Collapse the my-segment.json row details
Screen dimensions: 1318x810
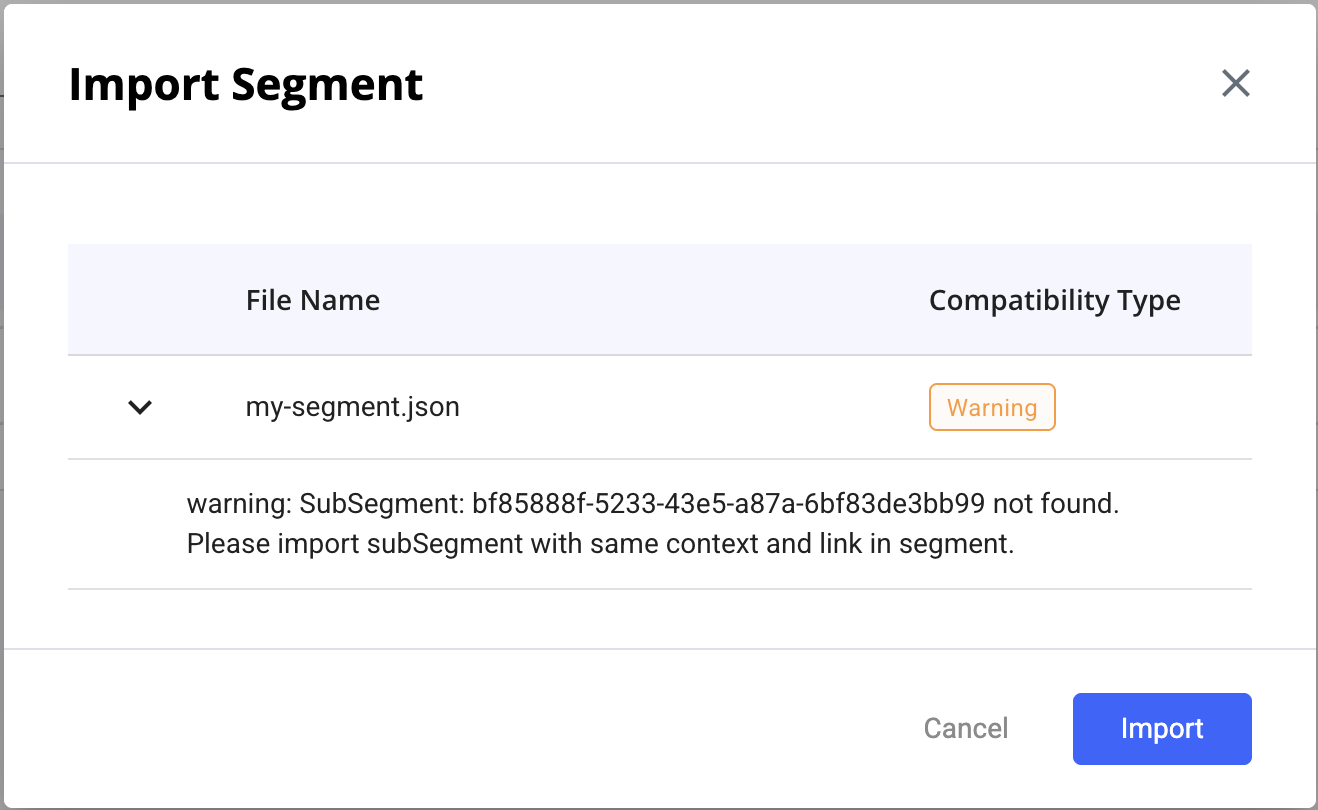coord(140,407)
